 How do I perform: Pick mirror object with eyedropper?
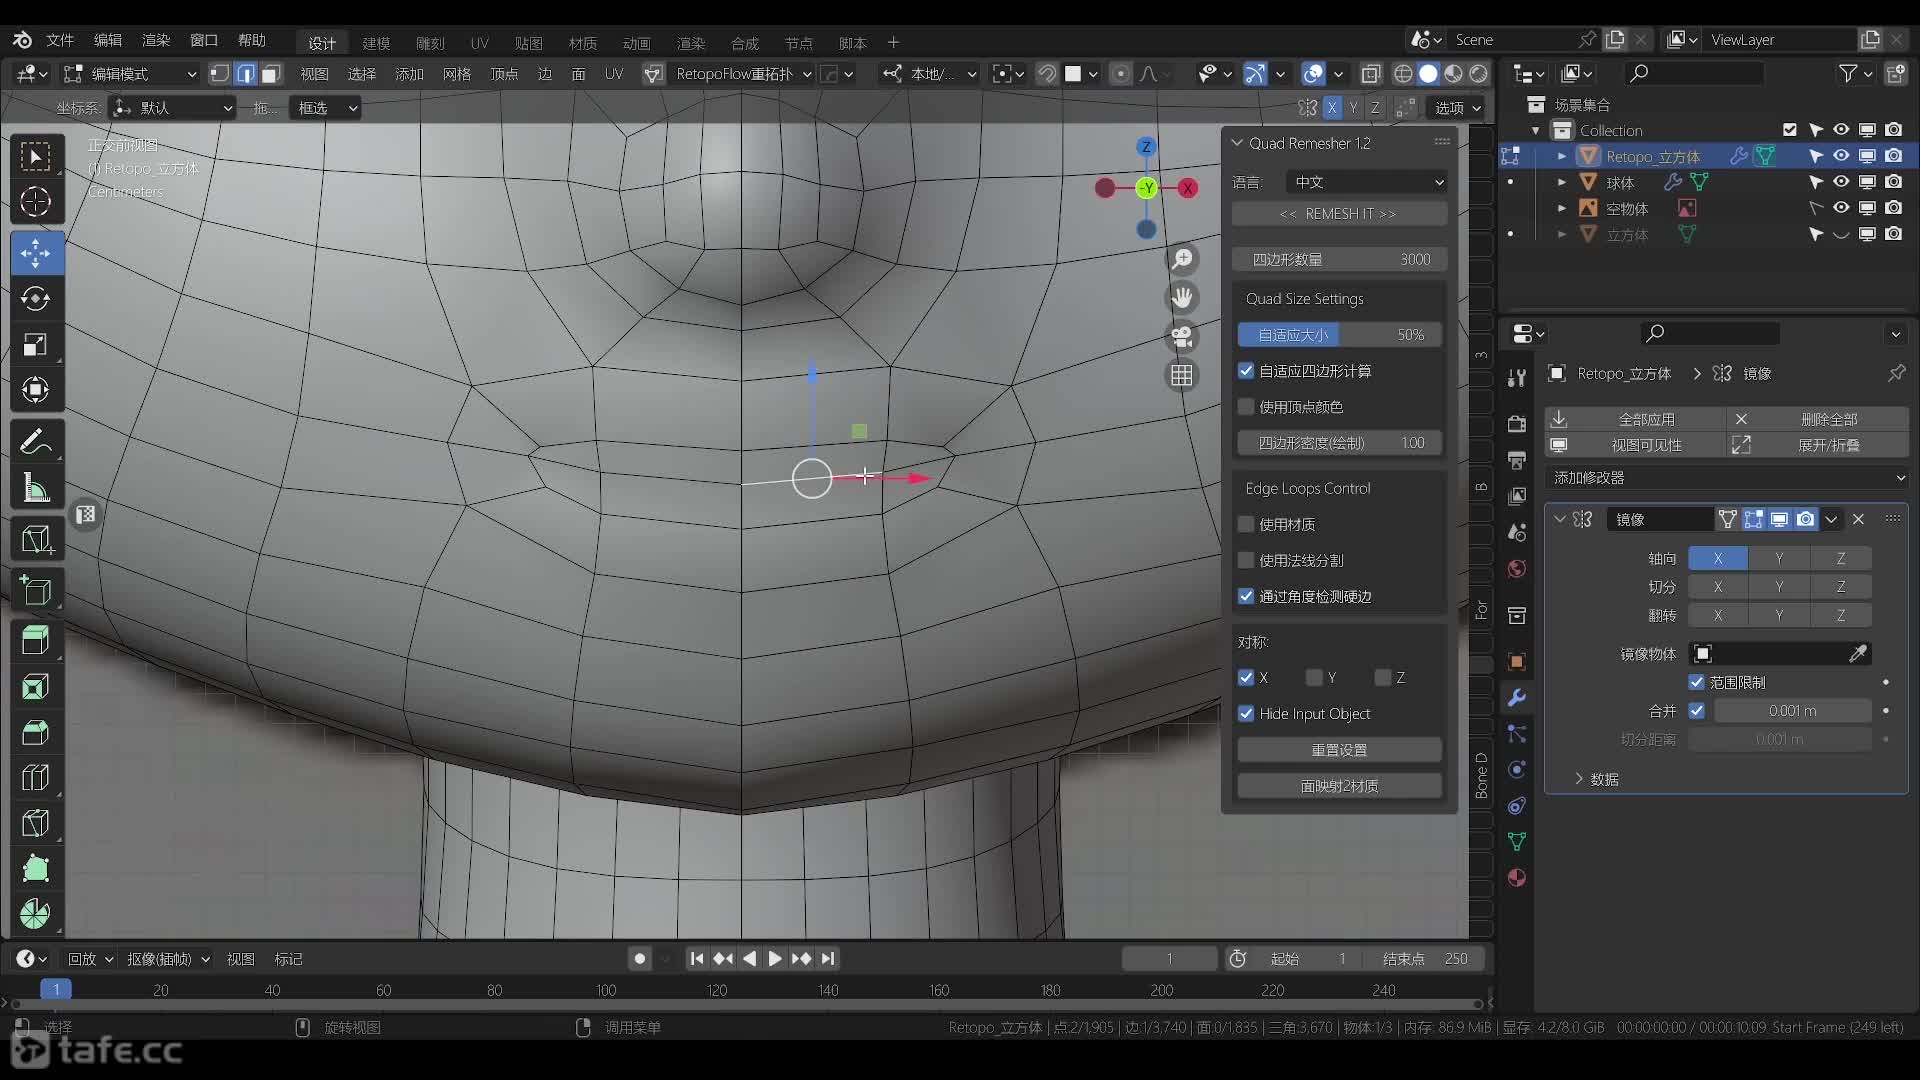pyautogui.click(x=1857, y=654)
